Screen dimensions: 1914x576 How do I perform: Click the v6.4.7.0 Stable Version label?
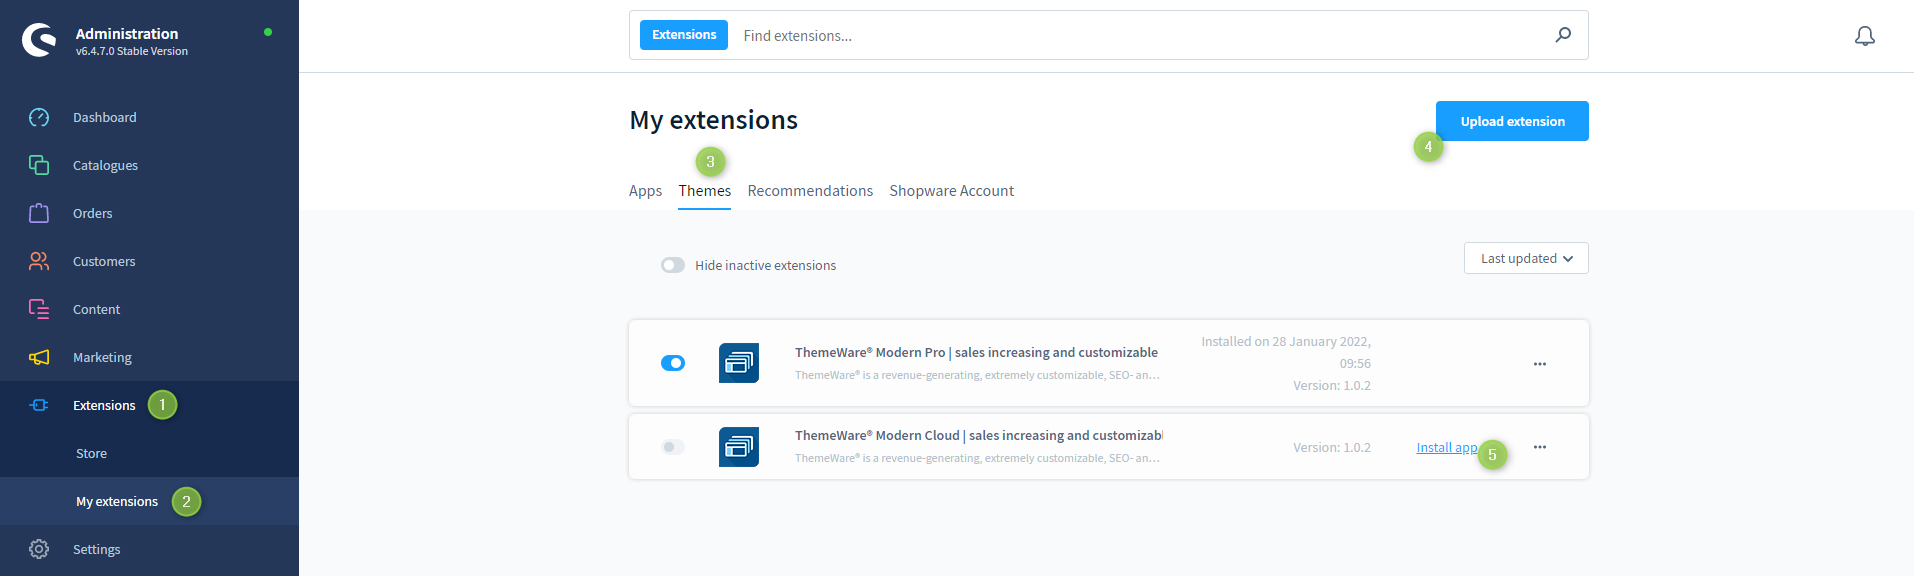[132, 51]
